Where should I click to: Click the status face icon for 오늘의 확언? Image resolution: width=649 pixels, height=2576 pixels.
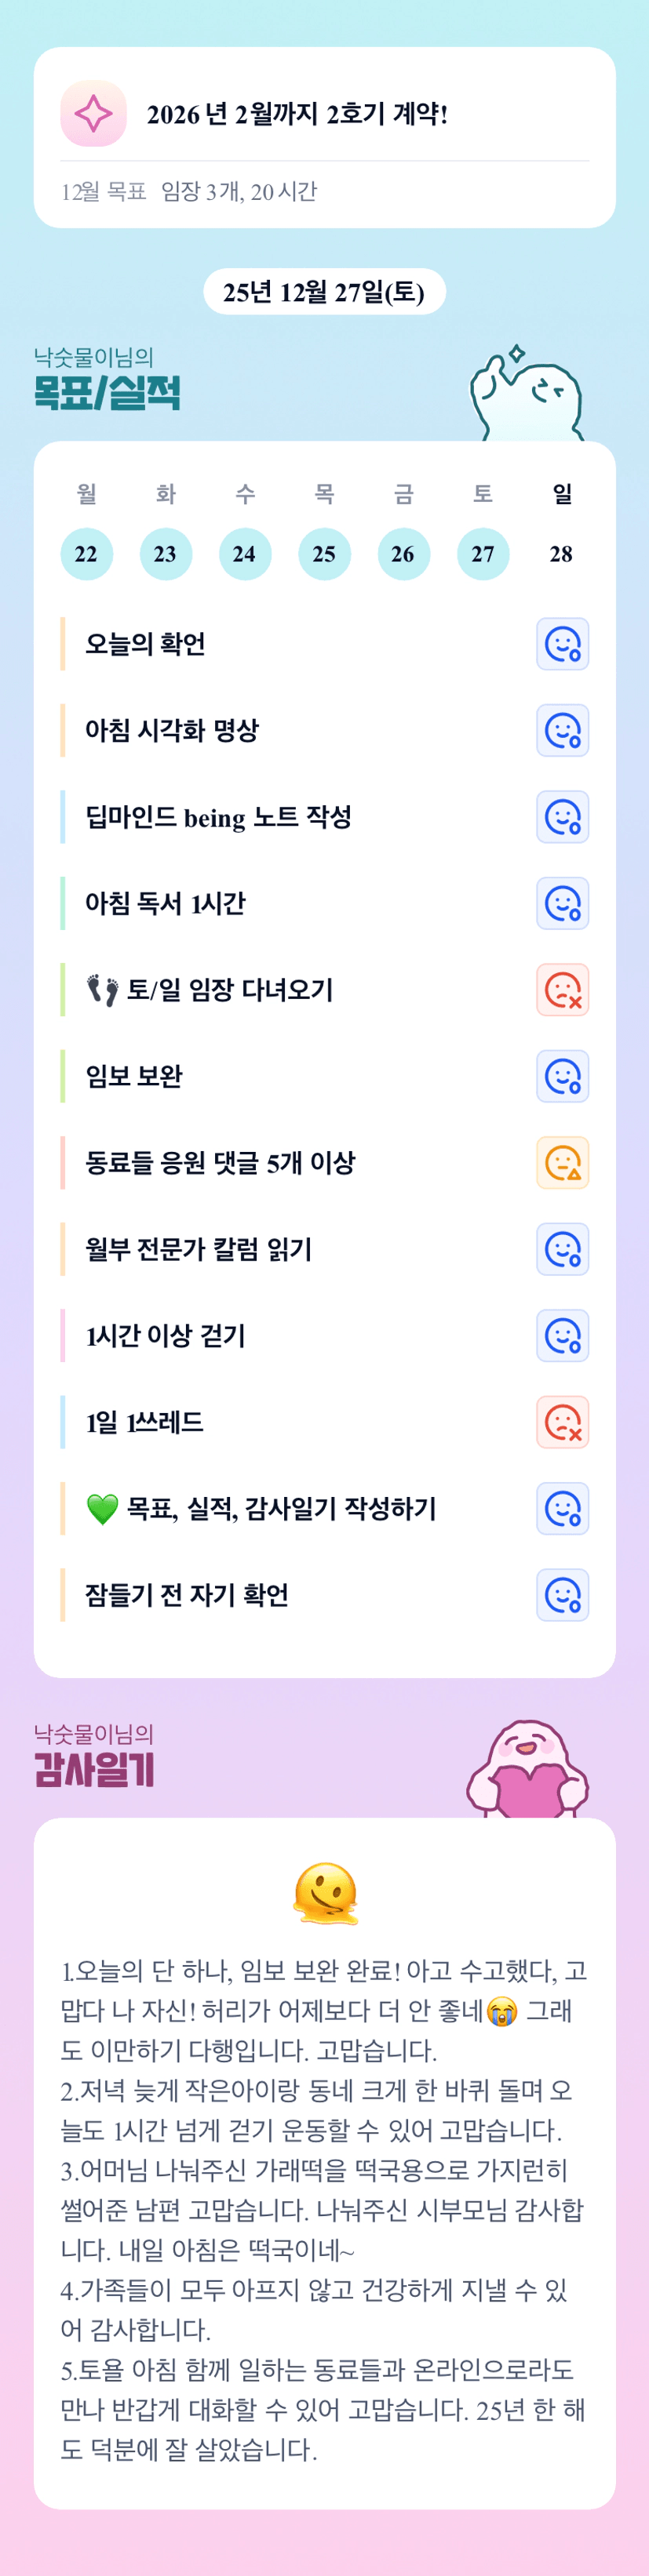click(x=562, y=644)
